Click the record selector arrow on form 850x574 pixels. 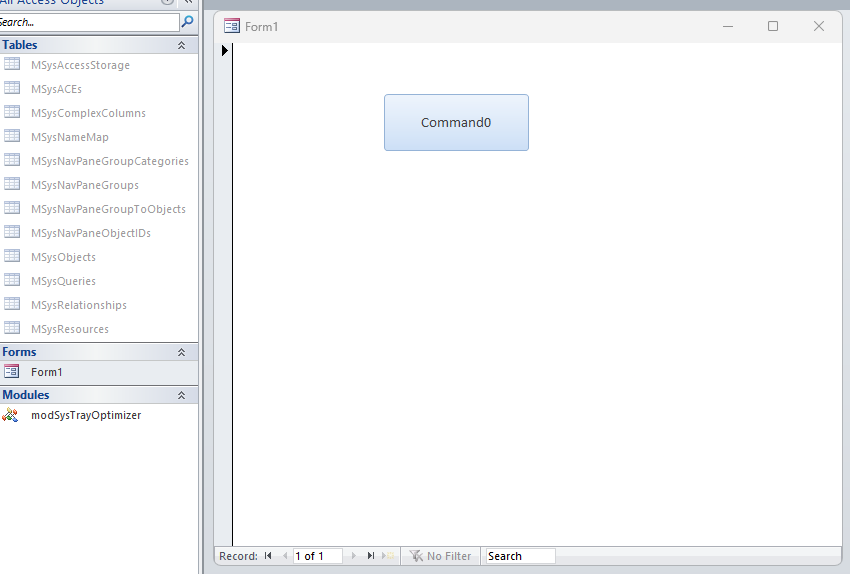point(225,50)
